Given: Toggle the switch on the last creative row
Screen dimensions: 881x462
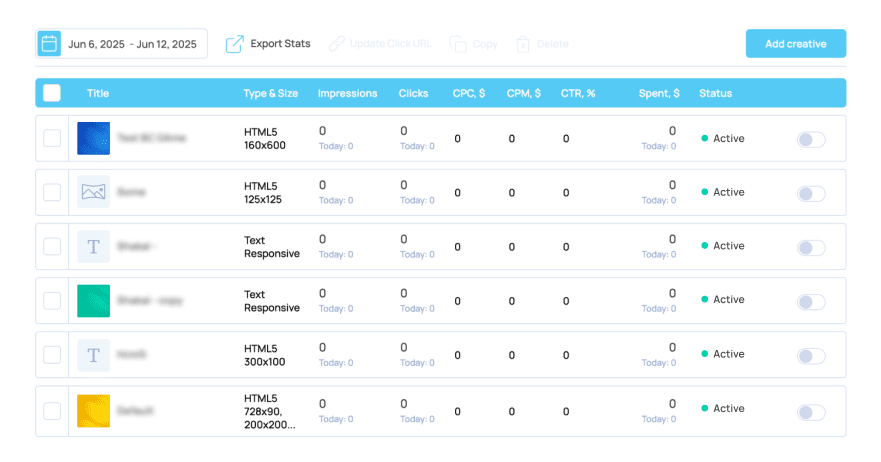Looking at the screenshot, I should pyautogui.click(x=811, y=412).
